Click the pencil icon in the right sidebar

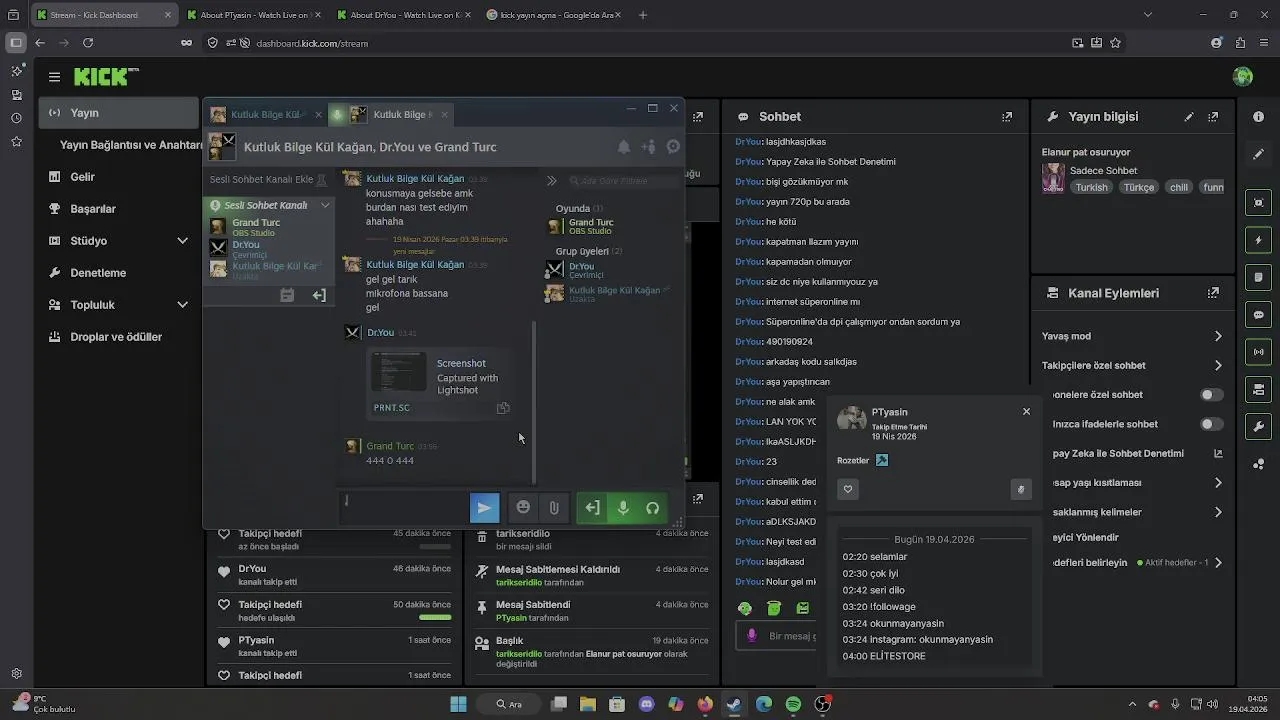pos(1259,154)
